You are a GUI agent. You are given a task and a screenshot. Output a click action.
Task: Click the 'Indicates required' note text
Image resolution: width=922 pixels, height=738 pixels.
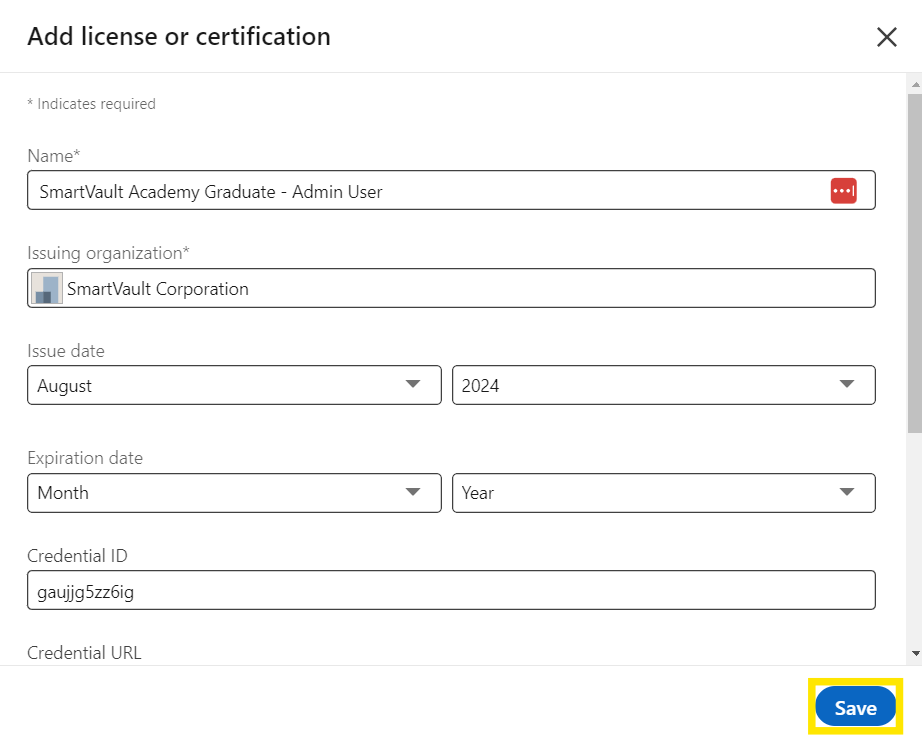(91, 104)
